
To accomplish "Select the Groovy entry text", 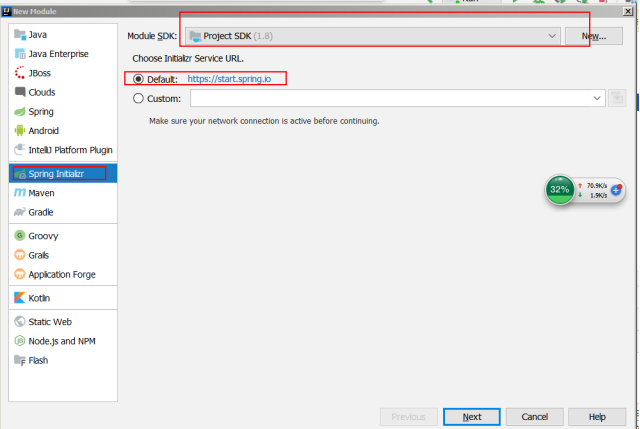I will click(43, 236).
